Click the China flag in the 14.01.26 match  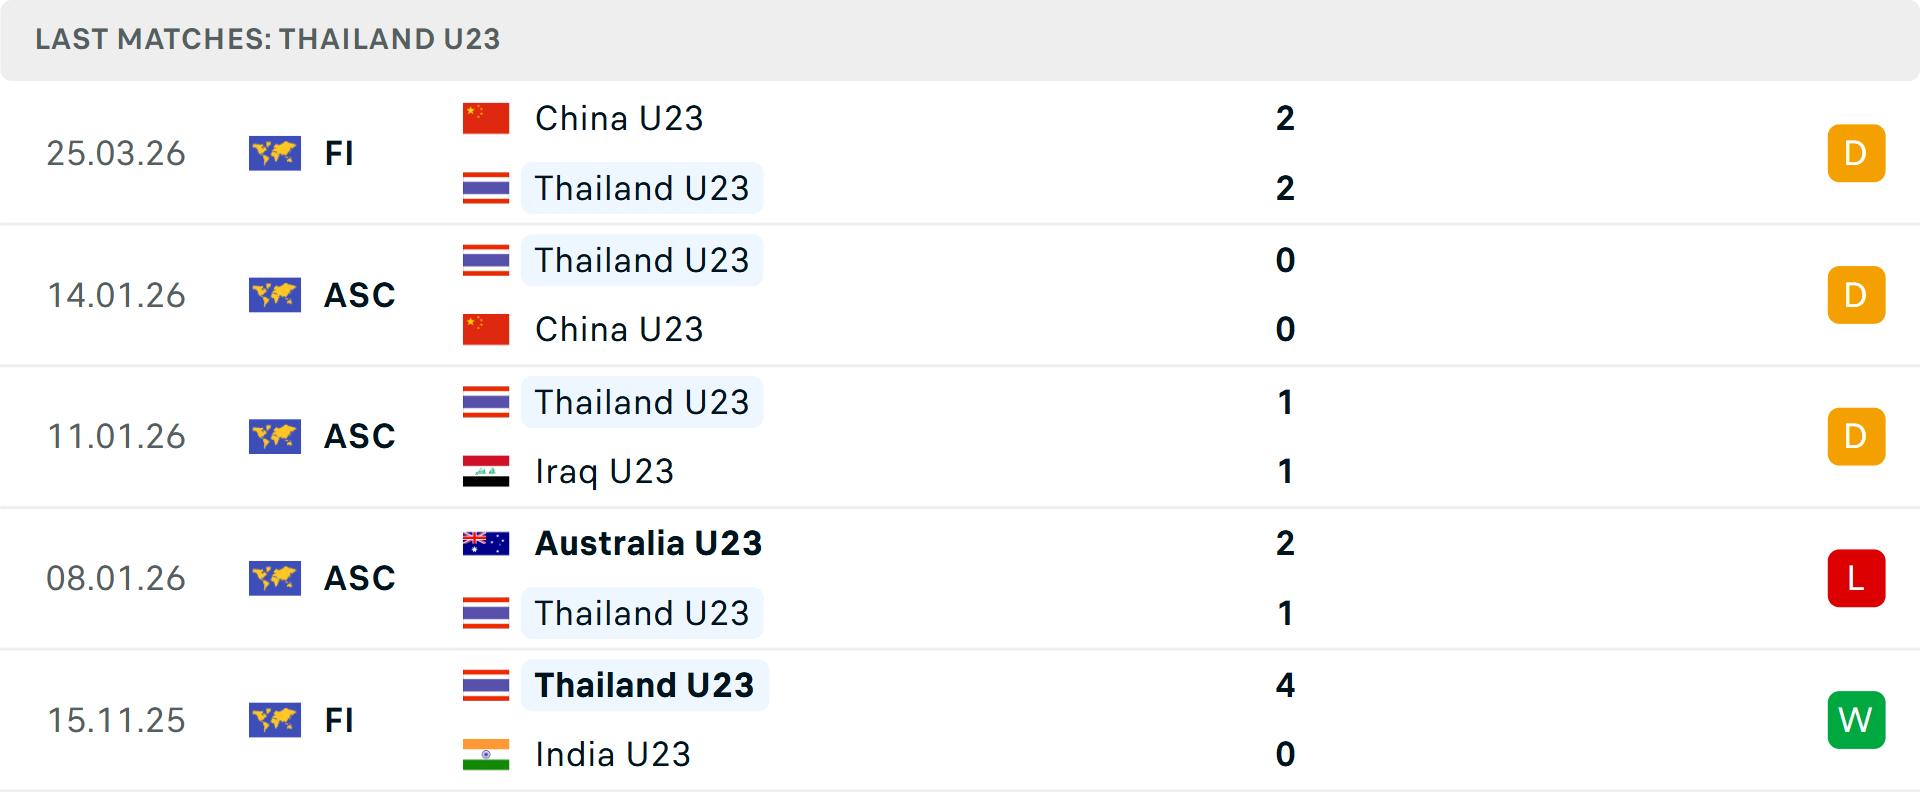pos(486,329)
